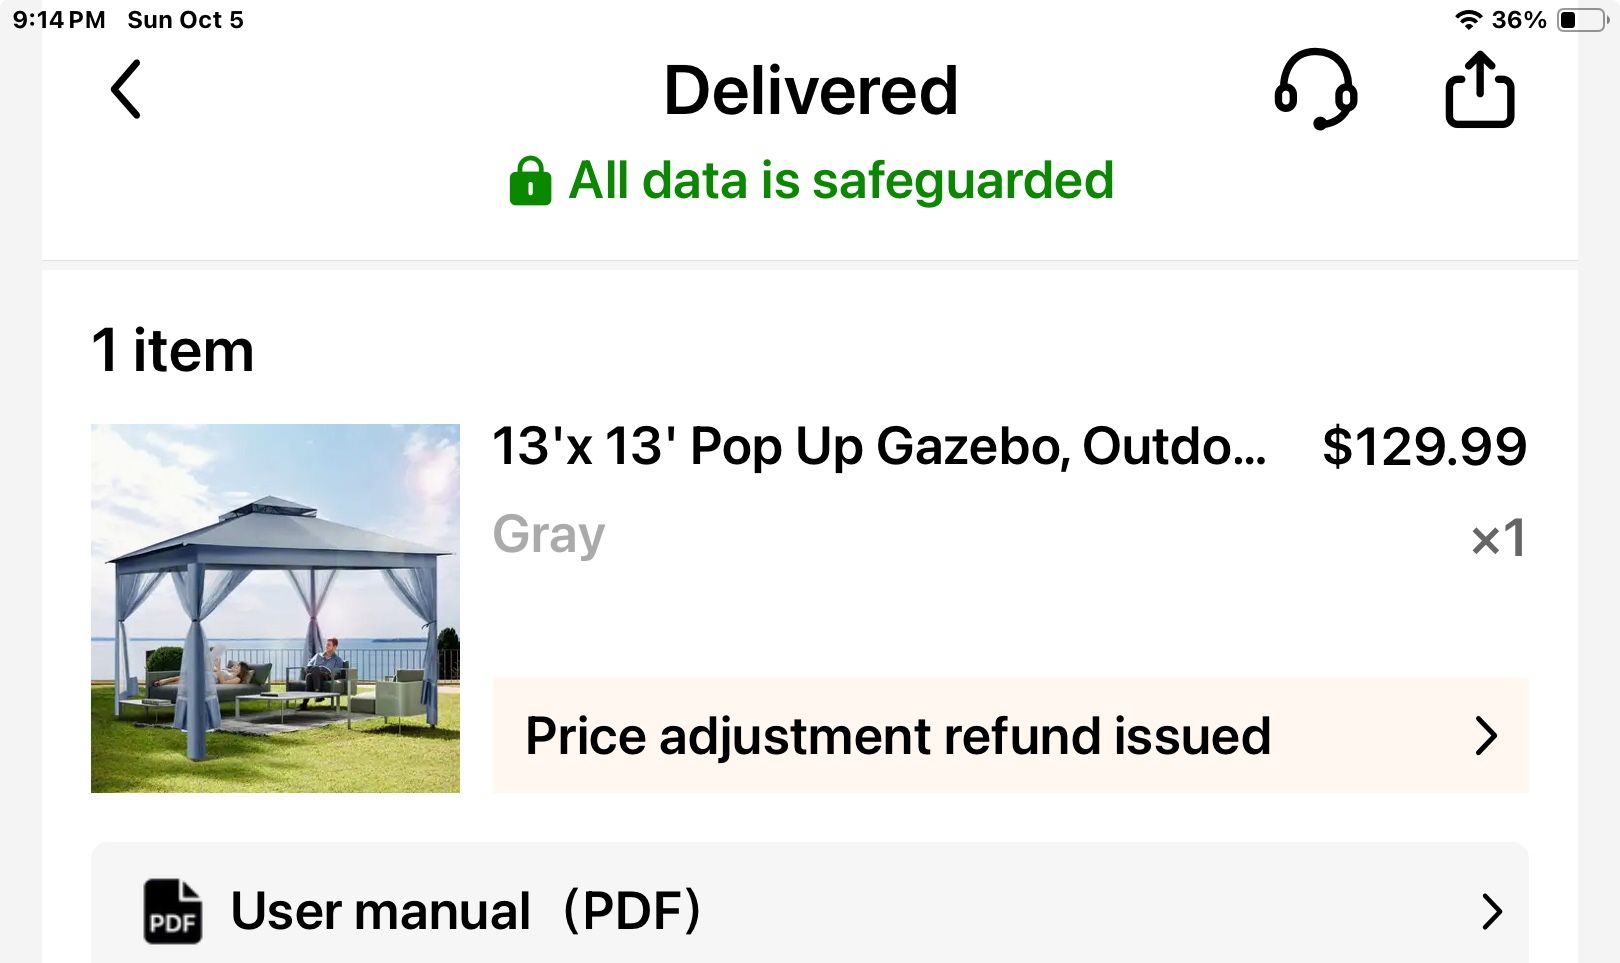Tap the Wi-Fi status icon
The height and width of the screenshot is (963, 1620).
[x=1467, y=20]
